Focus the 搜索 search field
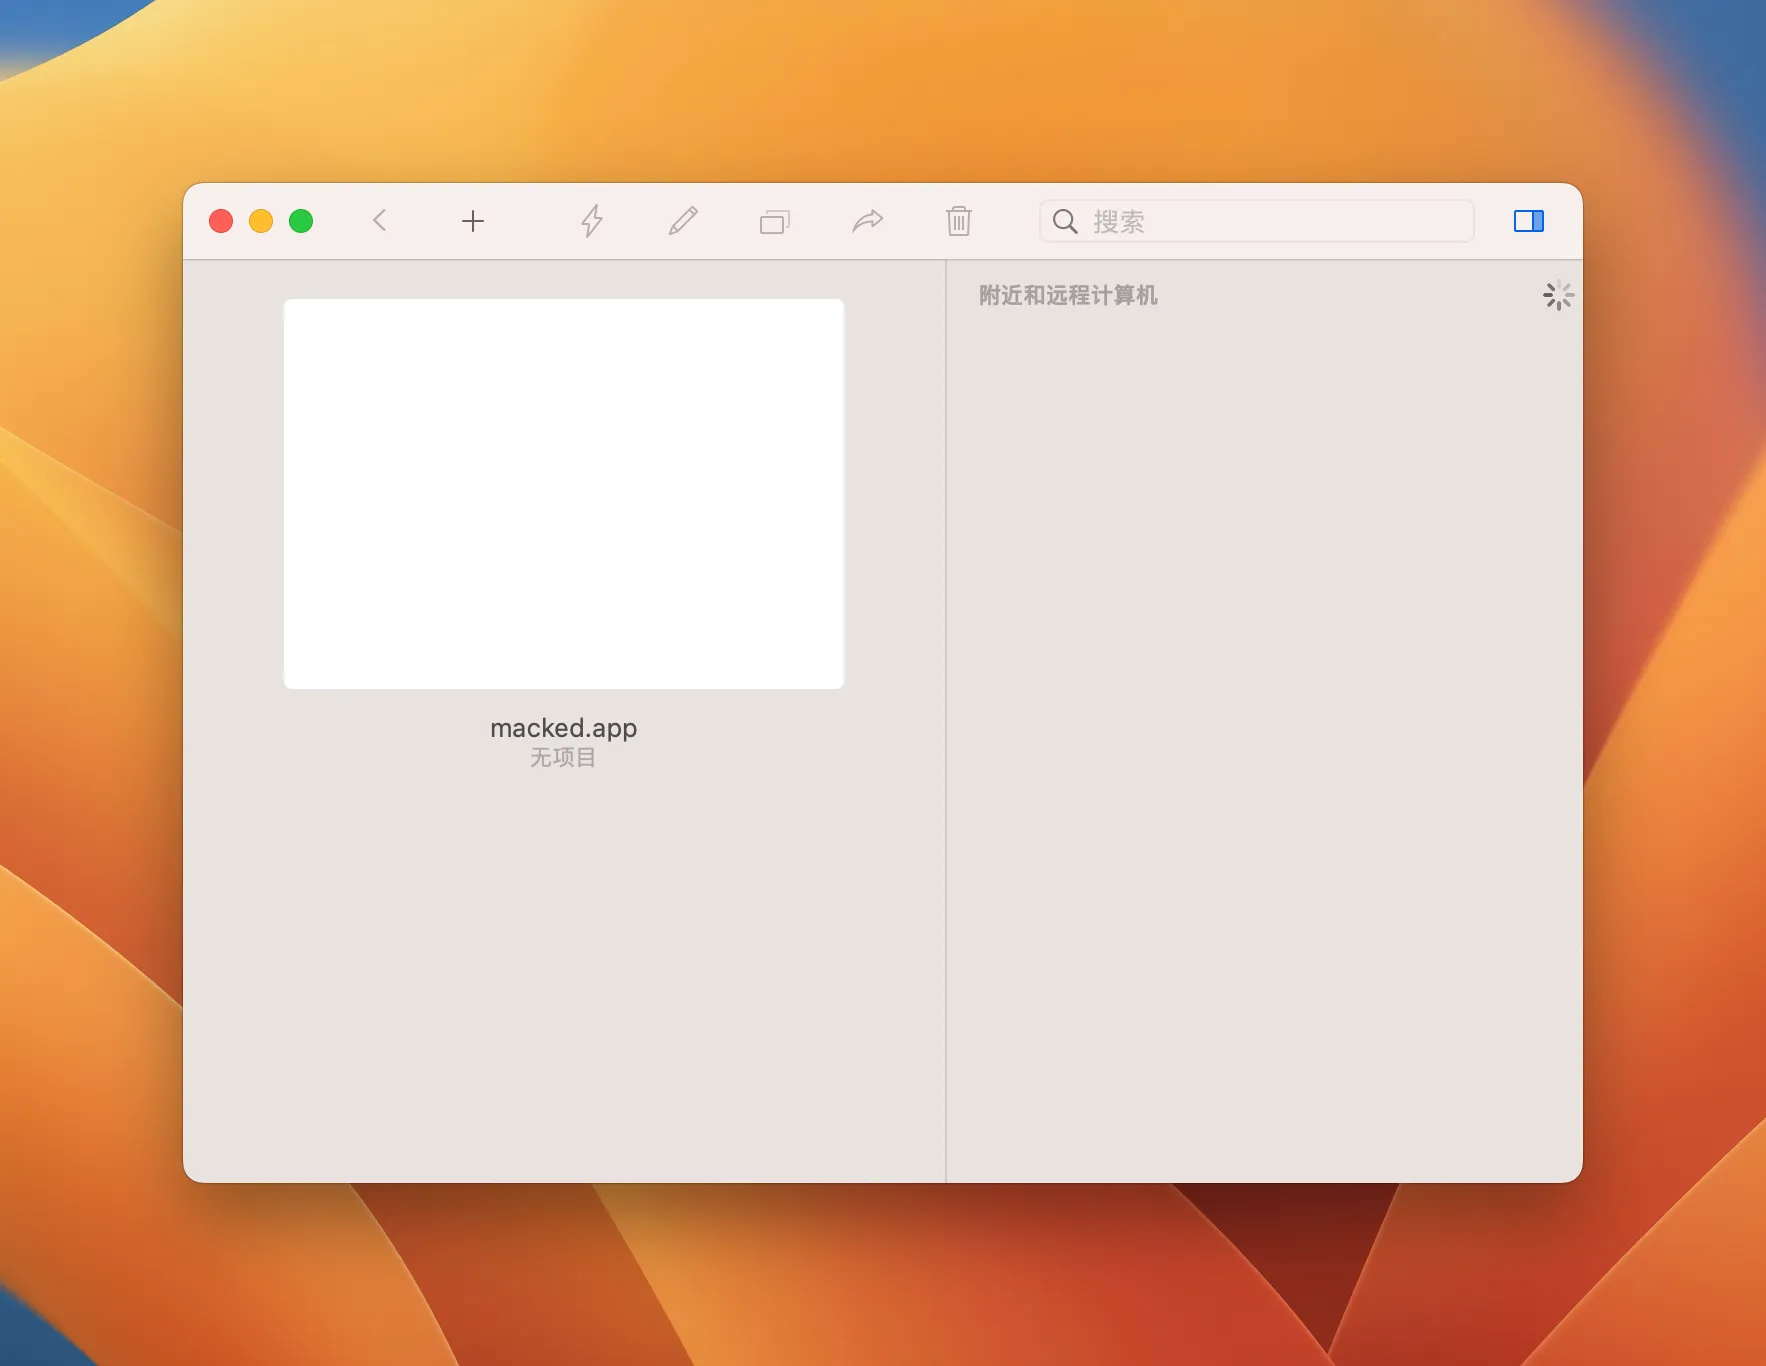 [1270, 221]
